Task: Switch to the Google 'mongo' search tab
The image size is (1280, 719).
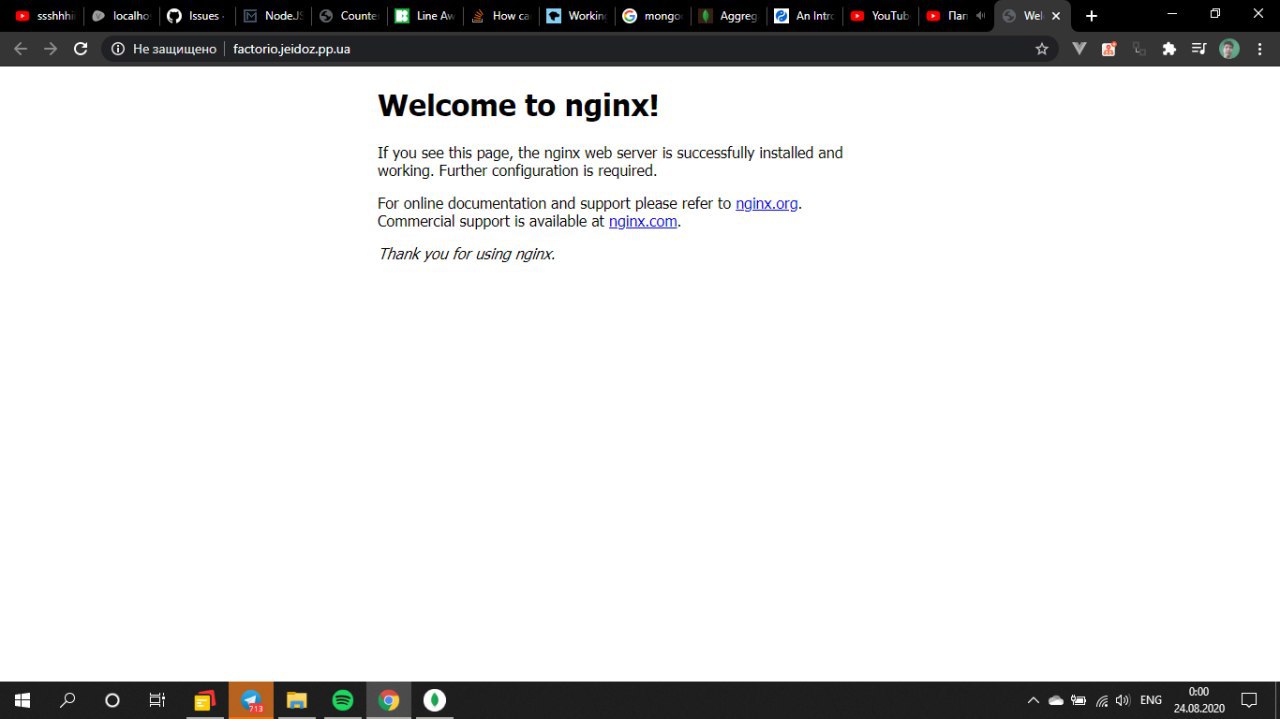Action: point(651,16)
